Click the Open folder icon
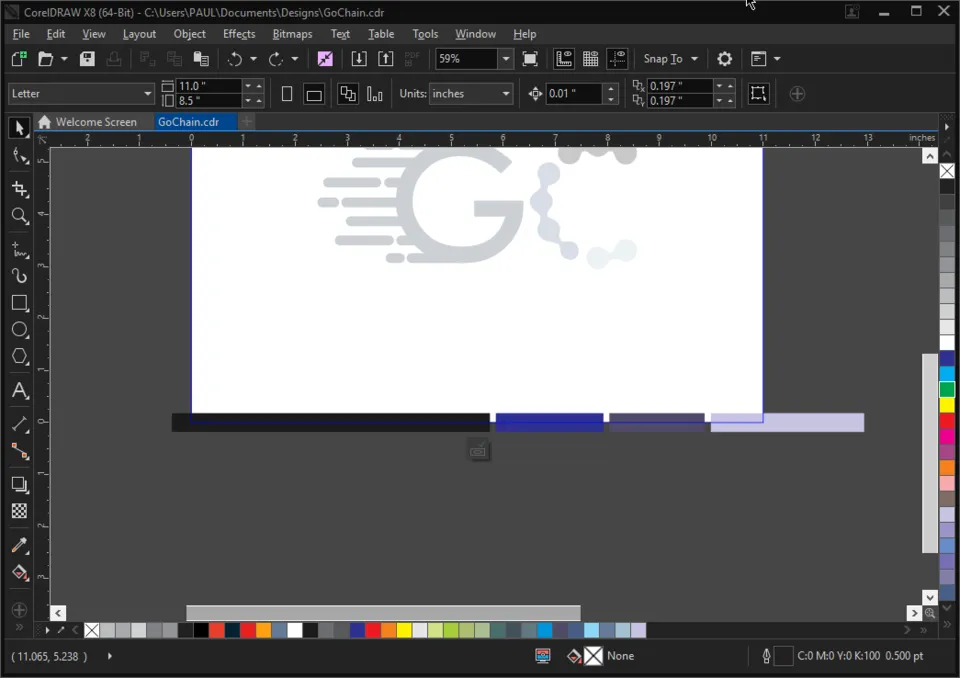 (45, 59)
